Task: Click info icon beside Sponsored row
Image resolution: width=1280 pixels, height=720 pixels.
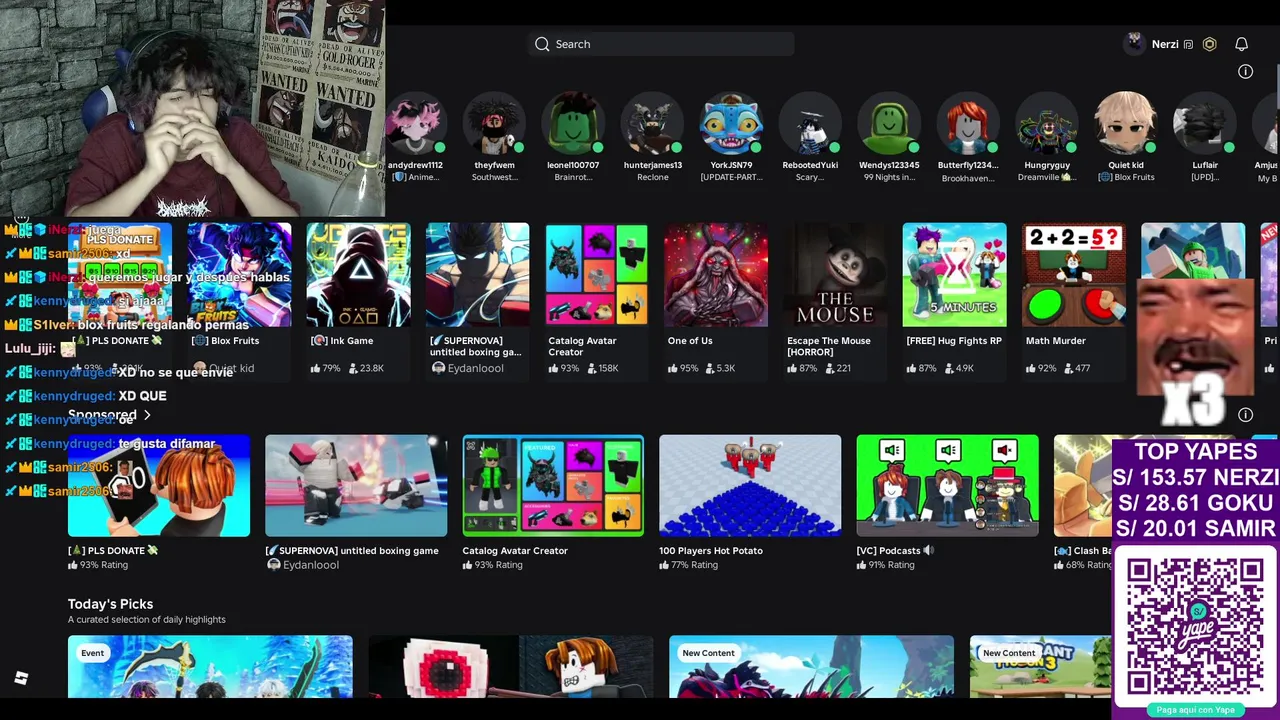Action: coord(1245,415)
